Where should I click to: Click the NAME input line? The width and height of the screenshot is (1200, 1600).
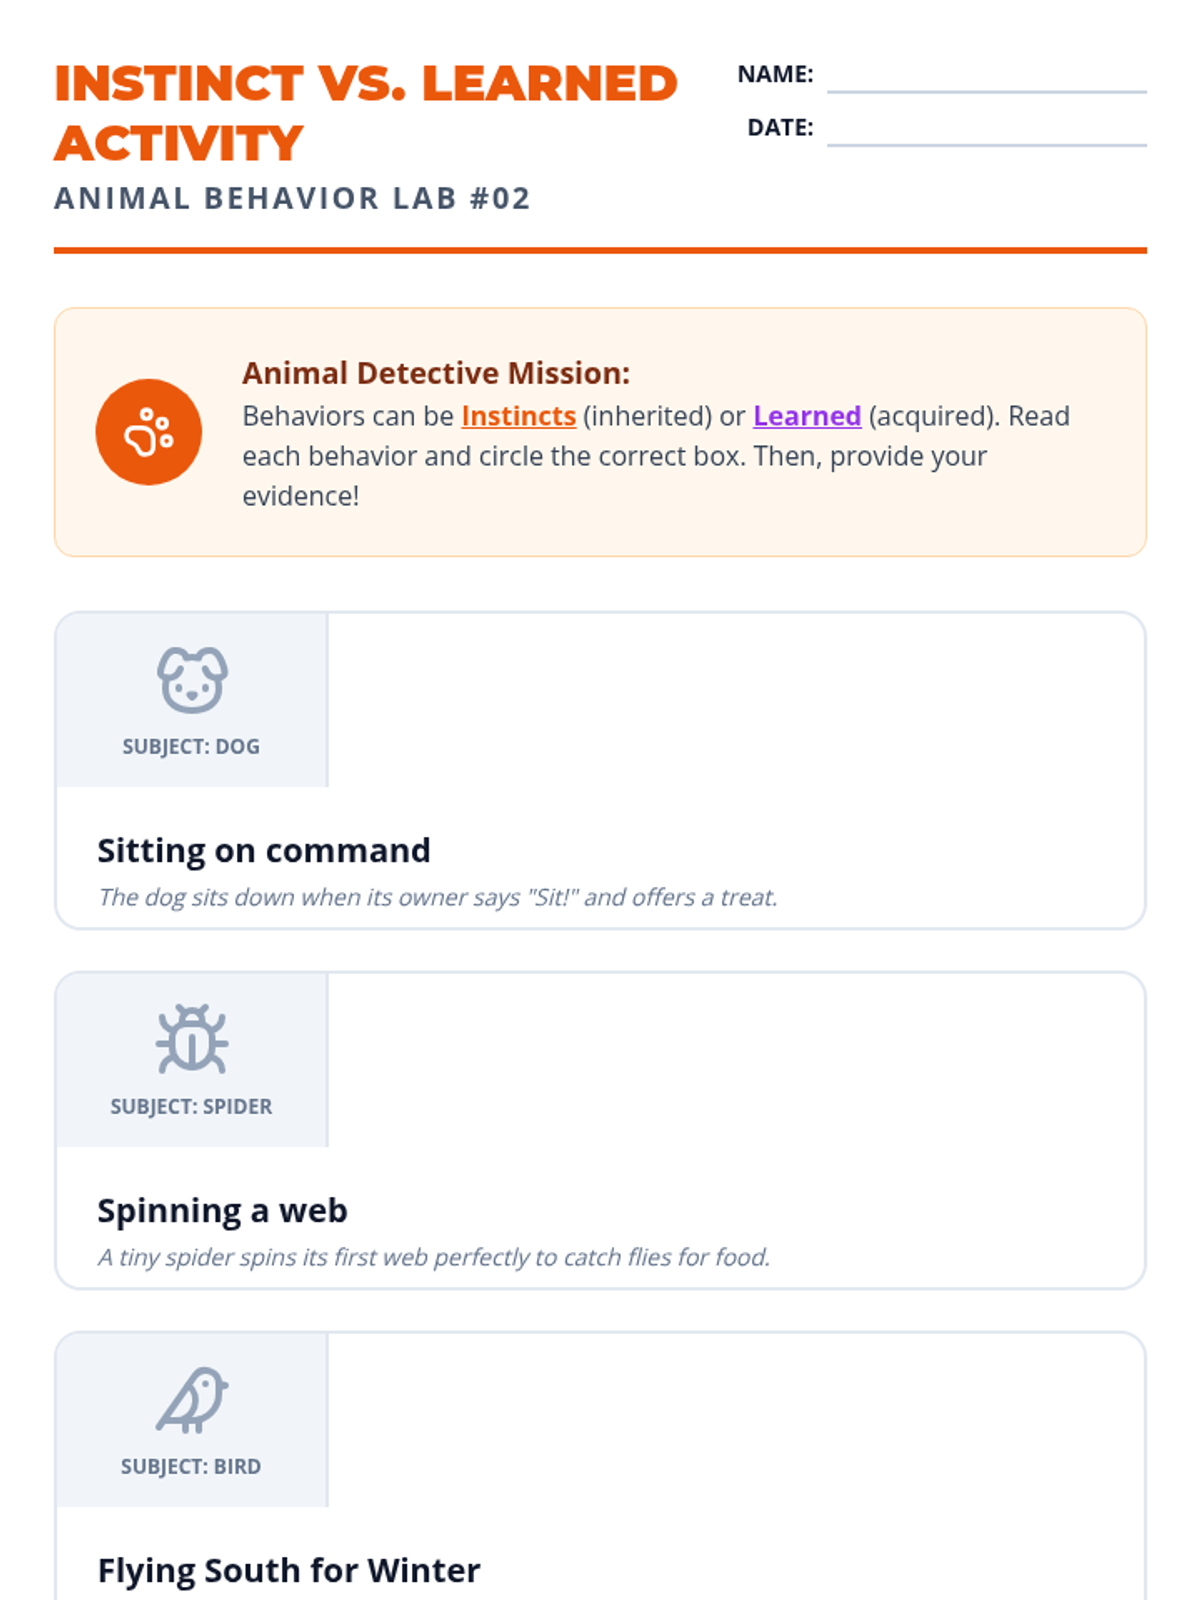point(986,78)
